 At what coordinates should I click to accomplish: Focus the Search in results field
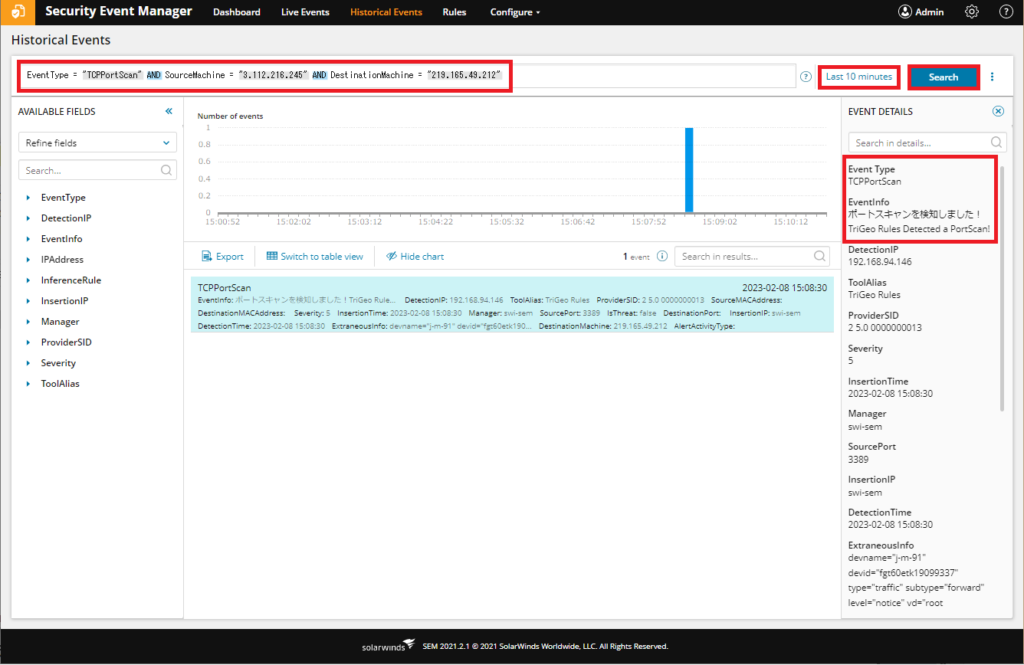752,256
